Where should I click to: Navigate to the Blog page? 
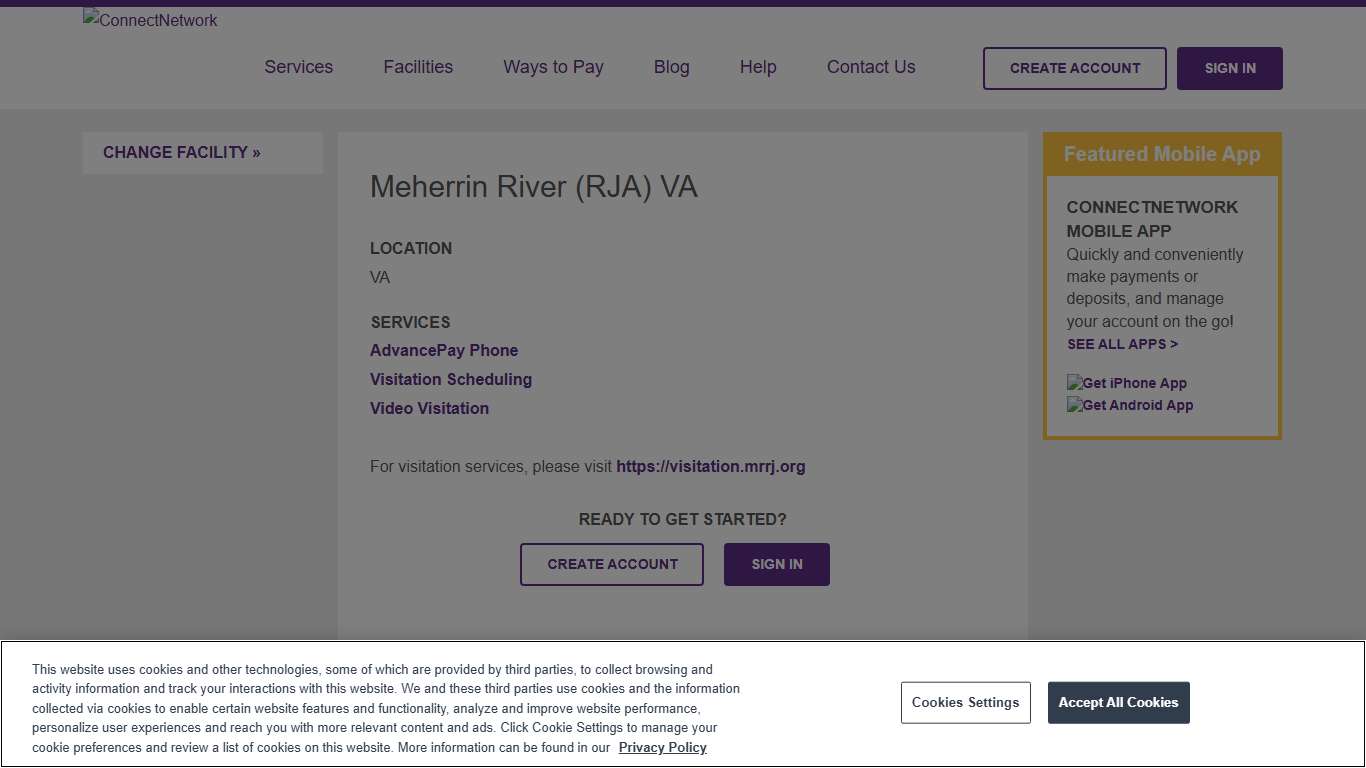click(x=671, y=67)
